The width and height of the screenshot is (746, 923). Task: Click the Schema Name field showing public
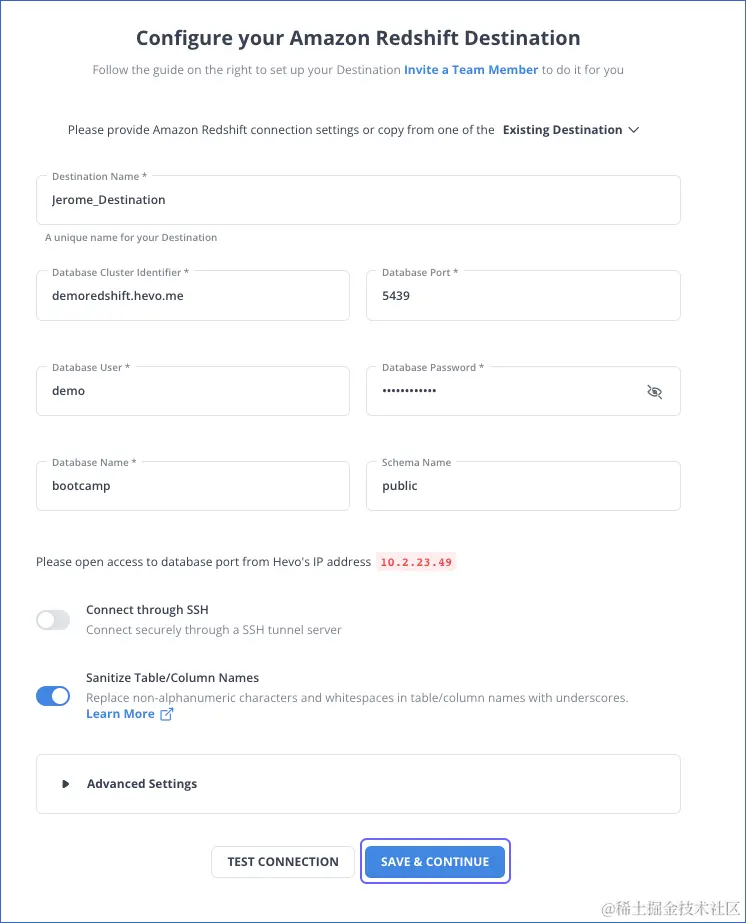pos(523,486)
